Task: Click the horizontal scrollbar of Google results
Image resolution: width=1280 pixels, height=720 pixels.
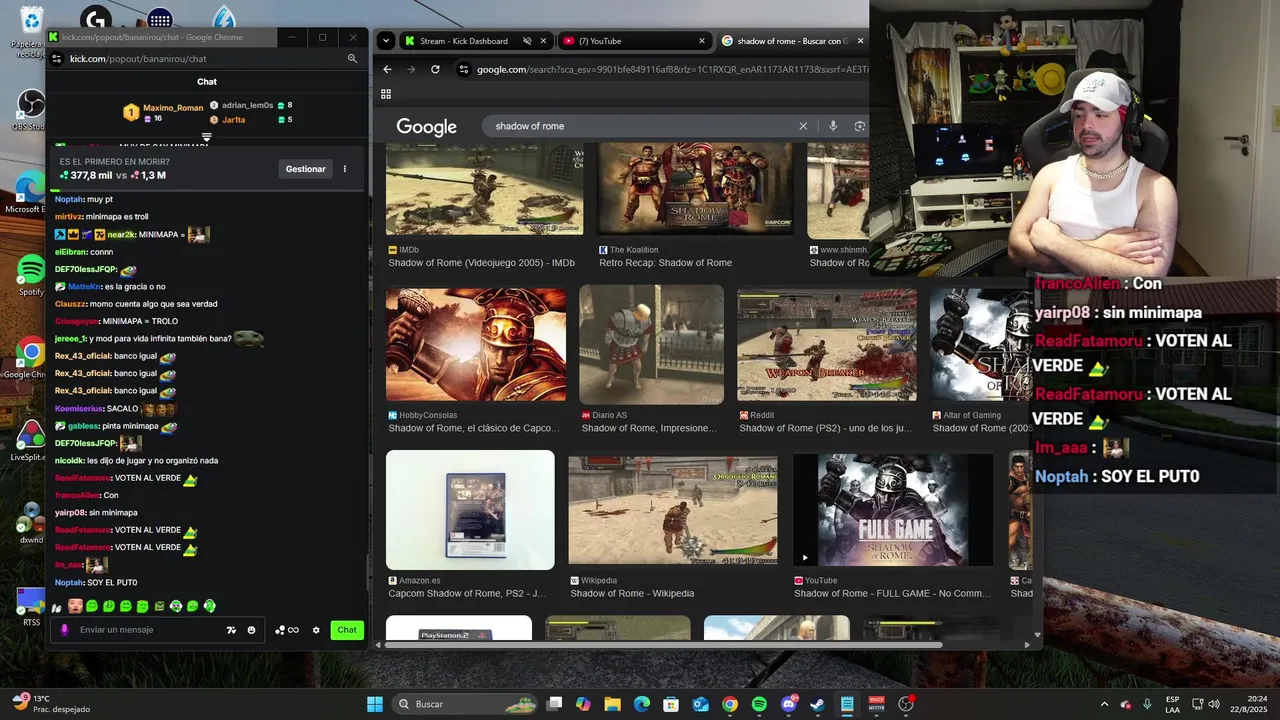Action: [x=663, y=645]
